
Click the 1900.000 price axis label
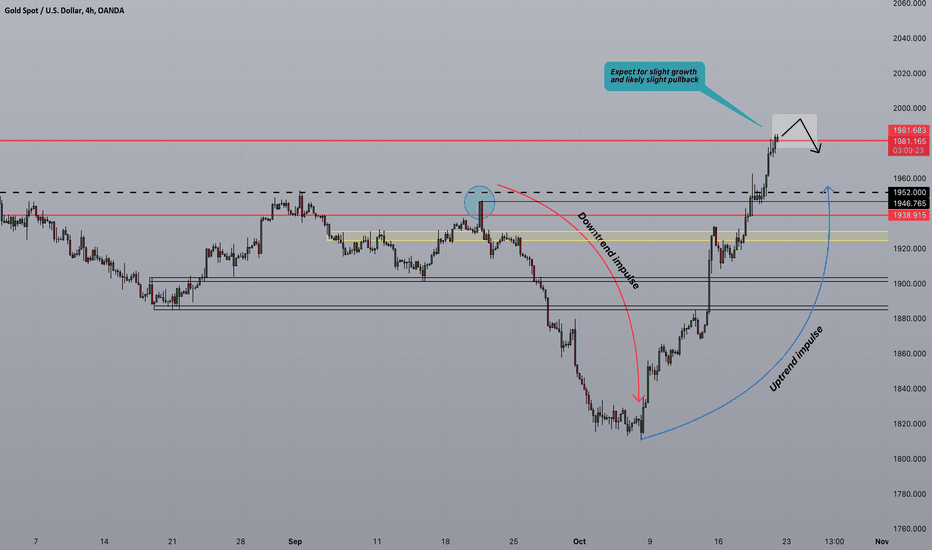(909, 284)
